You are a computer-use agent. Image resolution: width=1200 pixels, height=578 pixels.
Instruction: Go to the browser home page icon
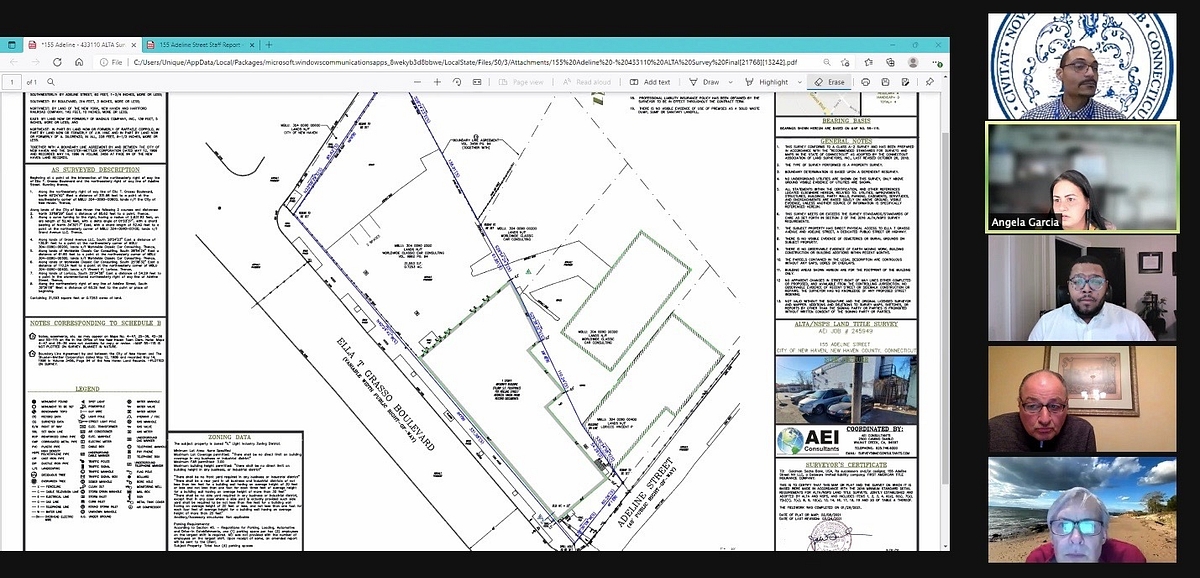coord(77,62)
